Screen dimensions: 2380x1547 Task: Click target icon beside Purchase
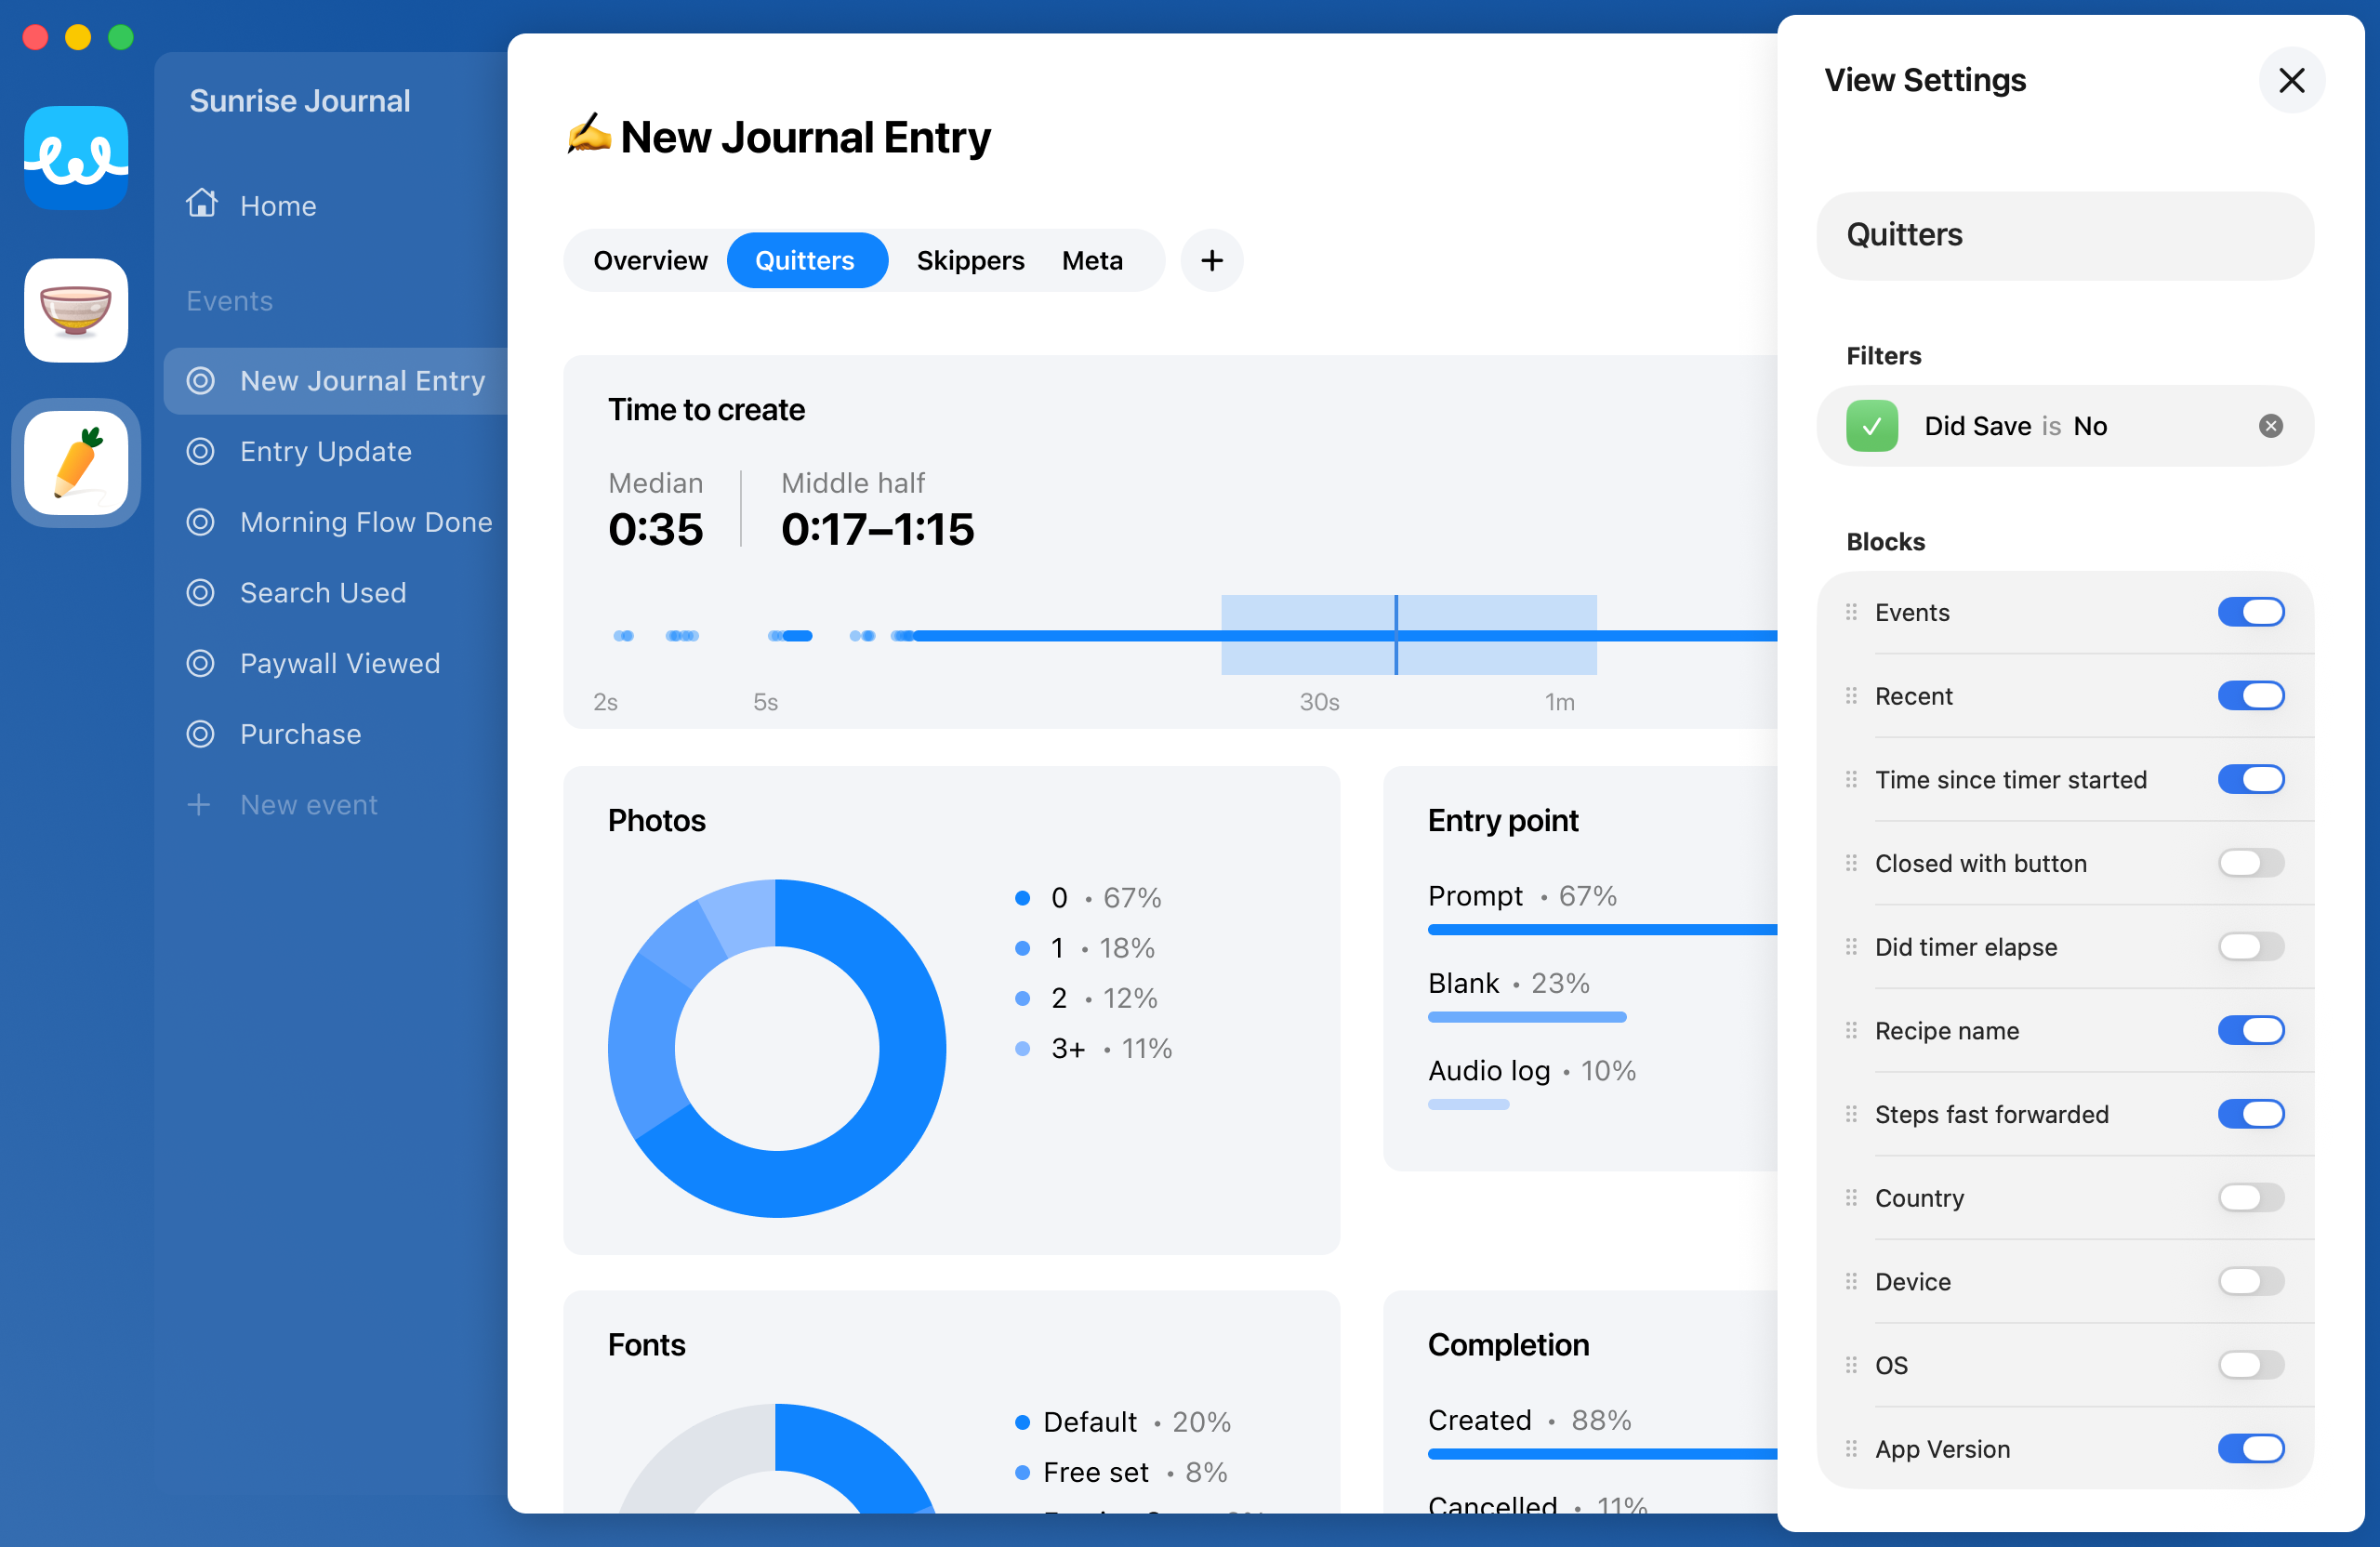[201, 734]
